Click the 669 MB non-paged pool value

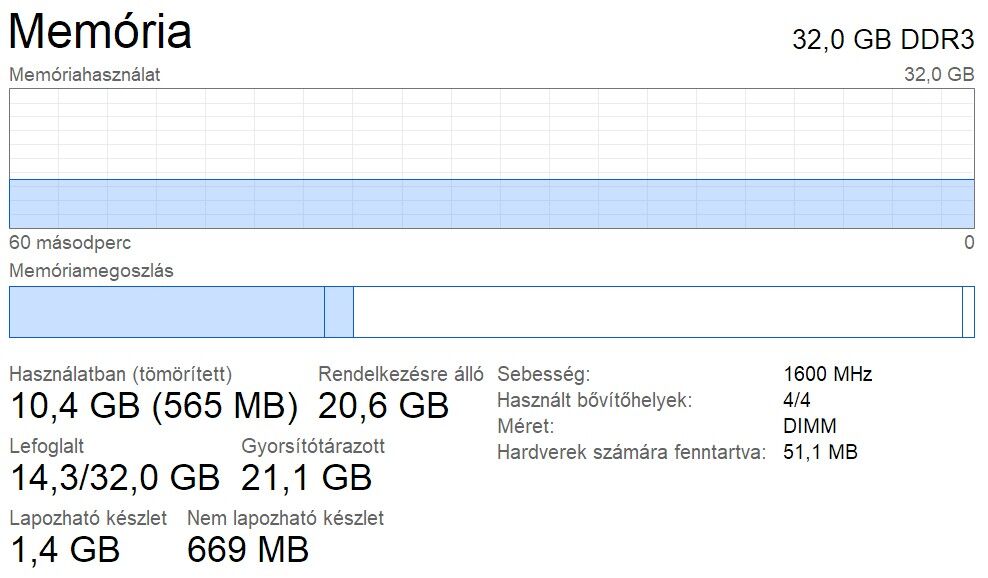click(x=248, y=549)
